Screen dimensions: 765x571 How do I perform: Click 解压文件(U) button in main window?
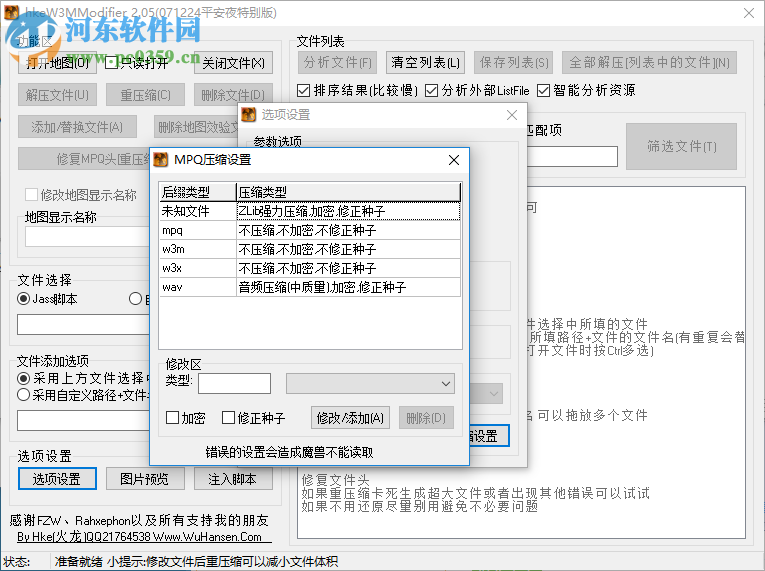pyautogui.click(x=58, y=95)
